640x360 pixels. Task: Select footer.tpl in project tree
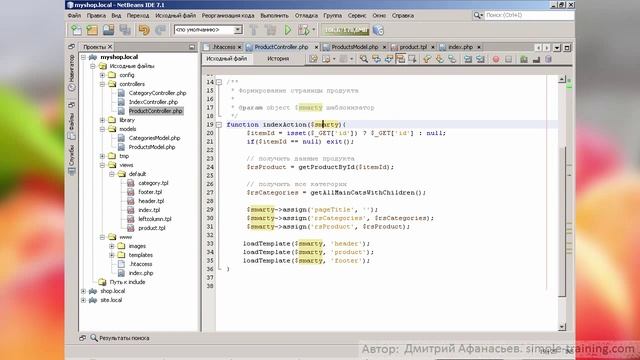click(150, 192)
